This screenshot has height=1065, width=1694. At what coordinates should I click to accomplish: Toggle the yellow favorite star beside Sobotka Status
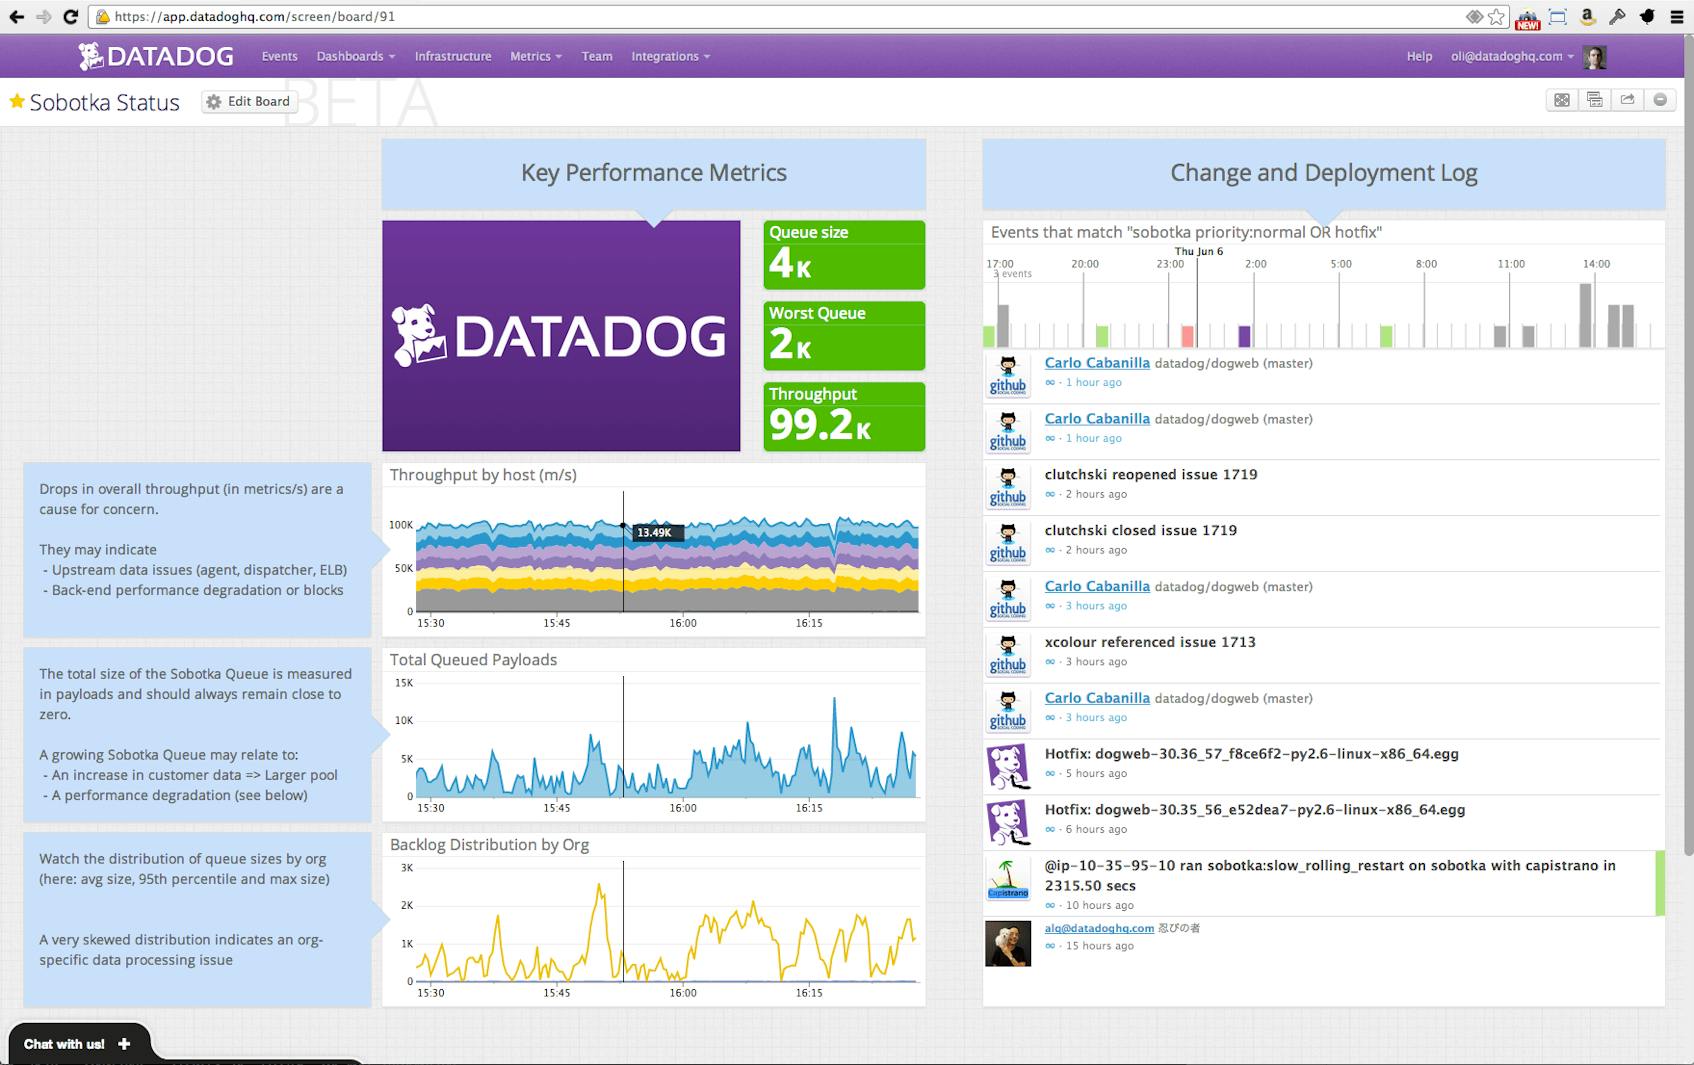[16, 101]
